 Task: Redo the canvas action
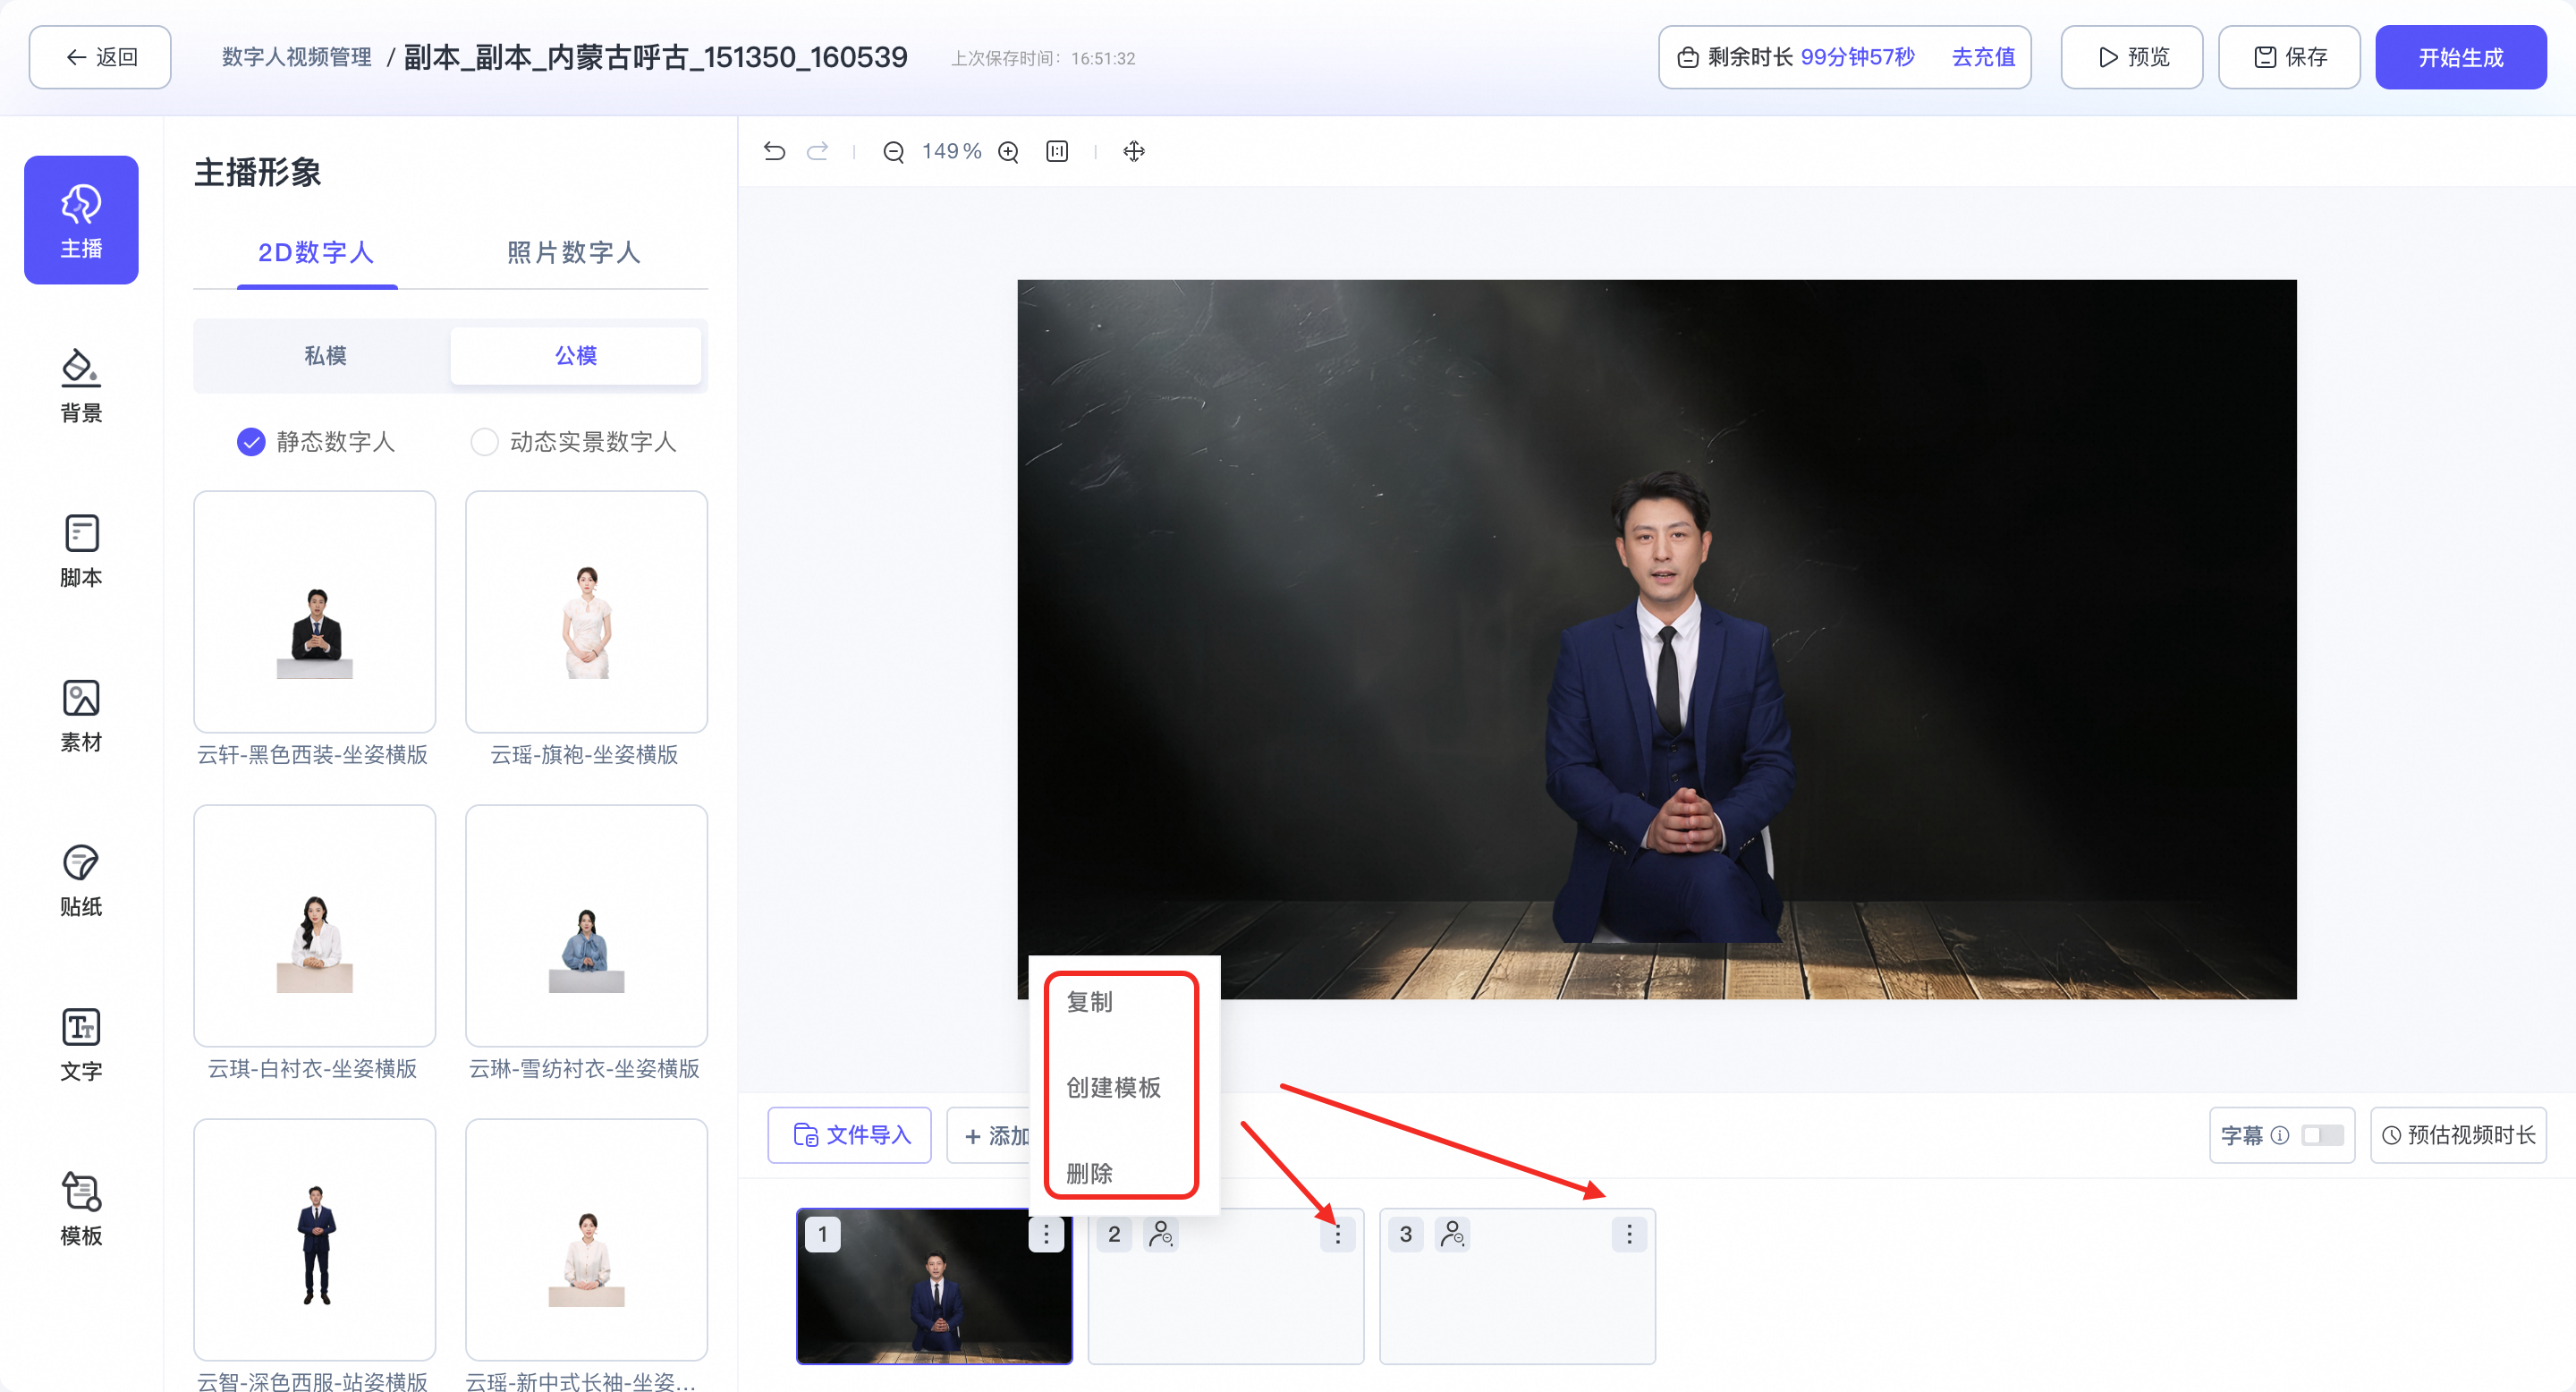pyautogui.click(x=818, y=151)
